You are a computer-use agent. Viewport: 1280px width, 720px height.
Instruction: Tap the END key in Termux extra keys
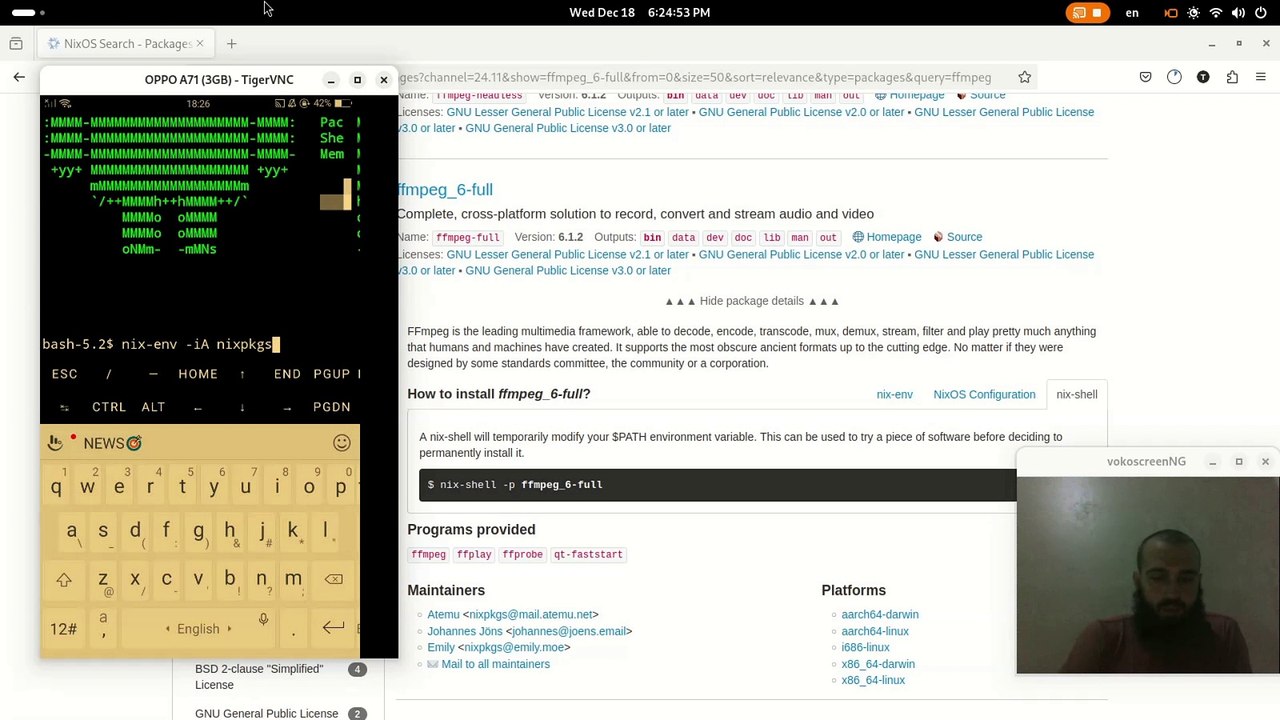(x=287, y=374)
